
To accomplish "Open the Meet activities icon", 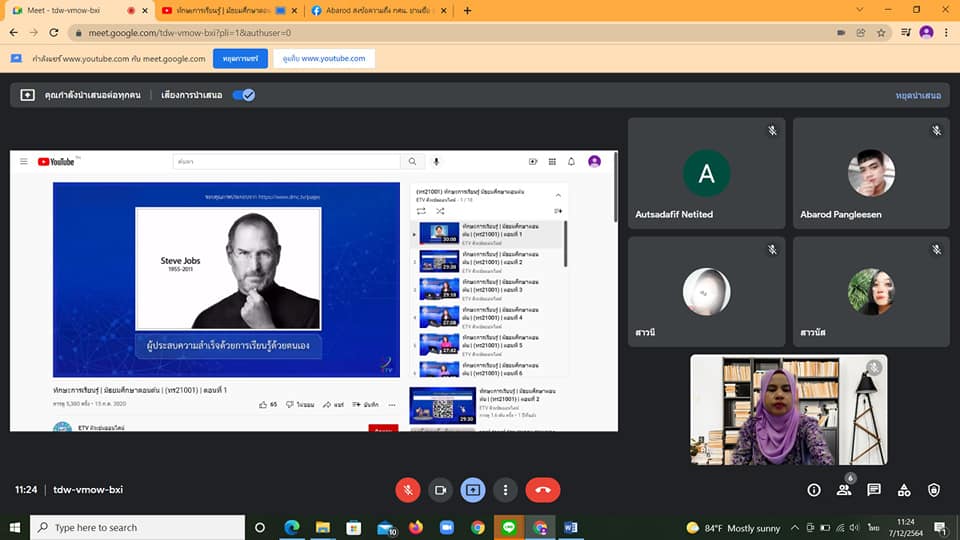I will pos(904,490).
